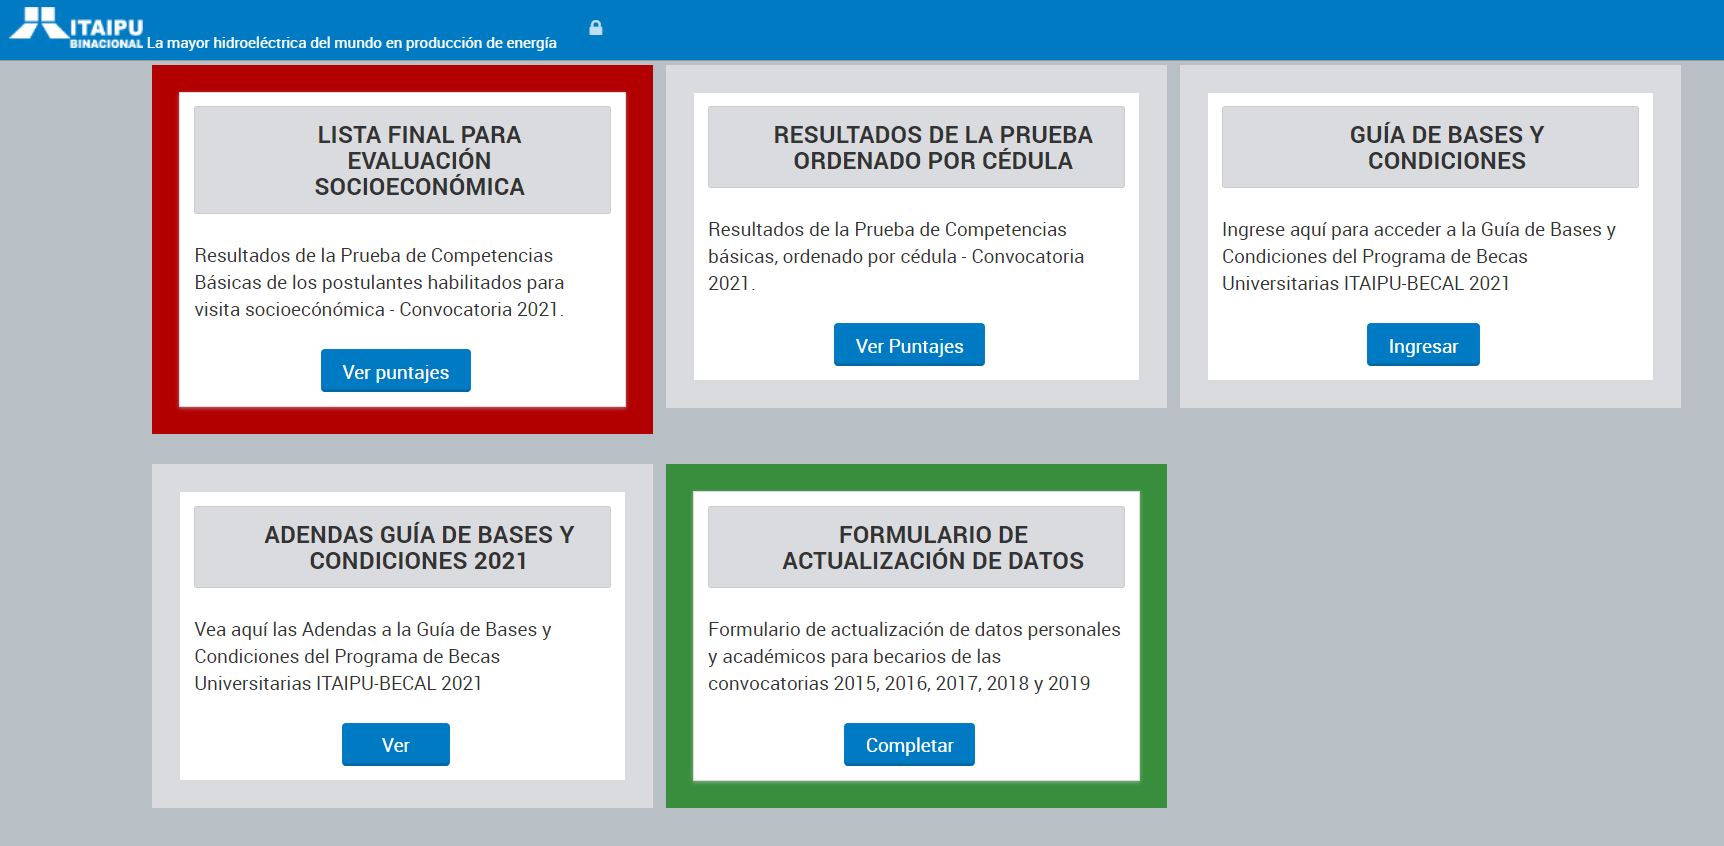This screenshot has height=846, width=1724.
Task: Open Ver puntajes for the socioeconomic evaluation list
Action: [x=396, y=371]
